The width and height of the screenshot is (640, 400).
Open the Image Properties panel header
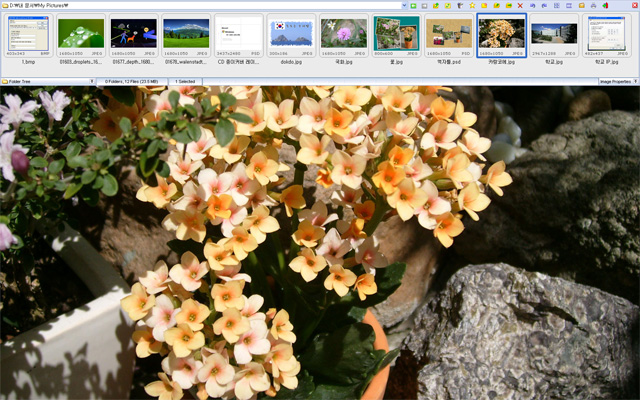(x=618, y=82)
